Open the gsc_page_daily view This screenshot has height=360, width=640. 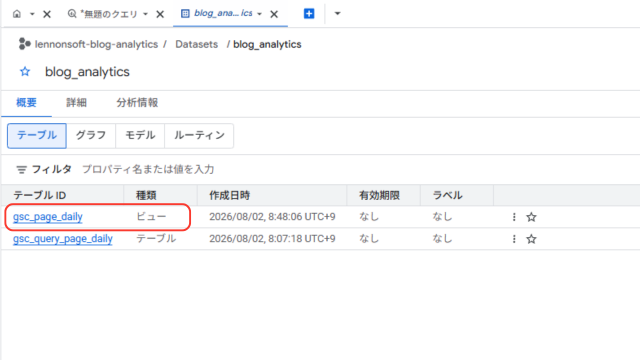(48, 217)
